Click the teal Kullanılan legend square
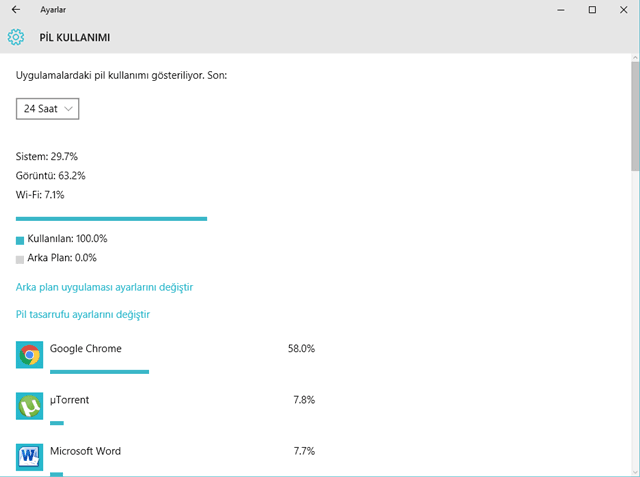640x477 pixels. tap(20, 241)
